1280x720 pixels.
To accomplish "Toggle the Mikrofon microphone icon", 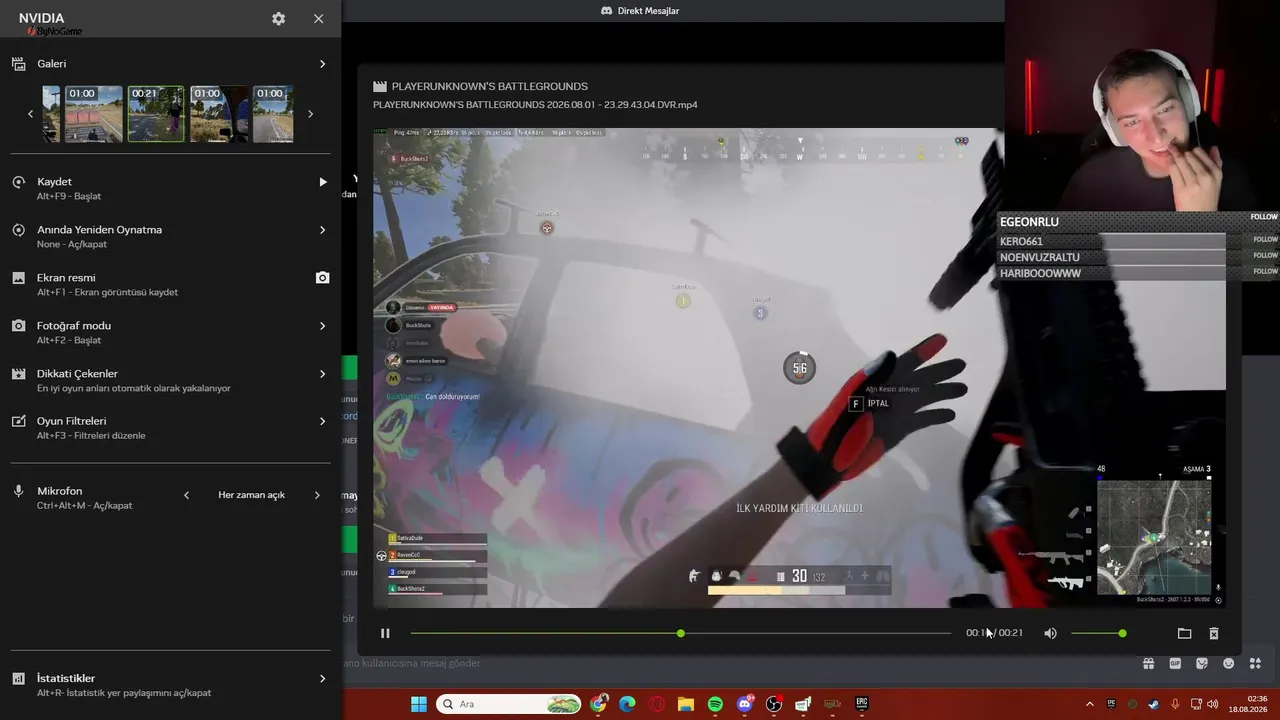I will pyautogui.click(x=18, y=492).
